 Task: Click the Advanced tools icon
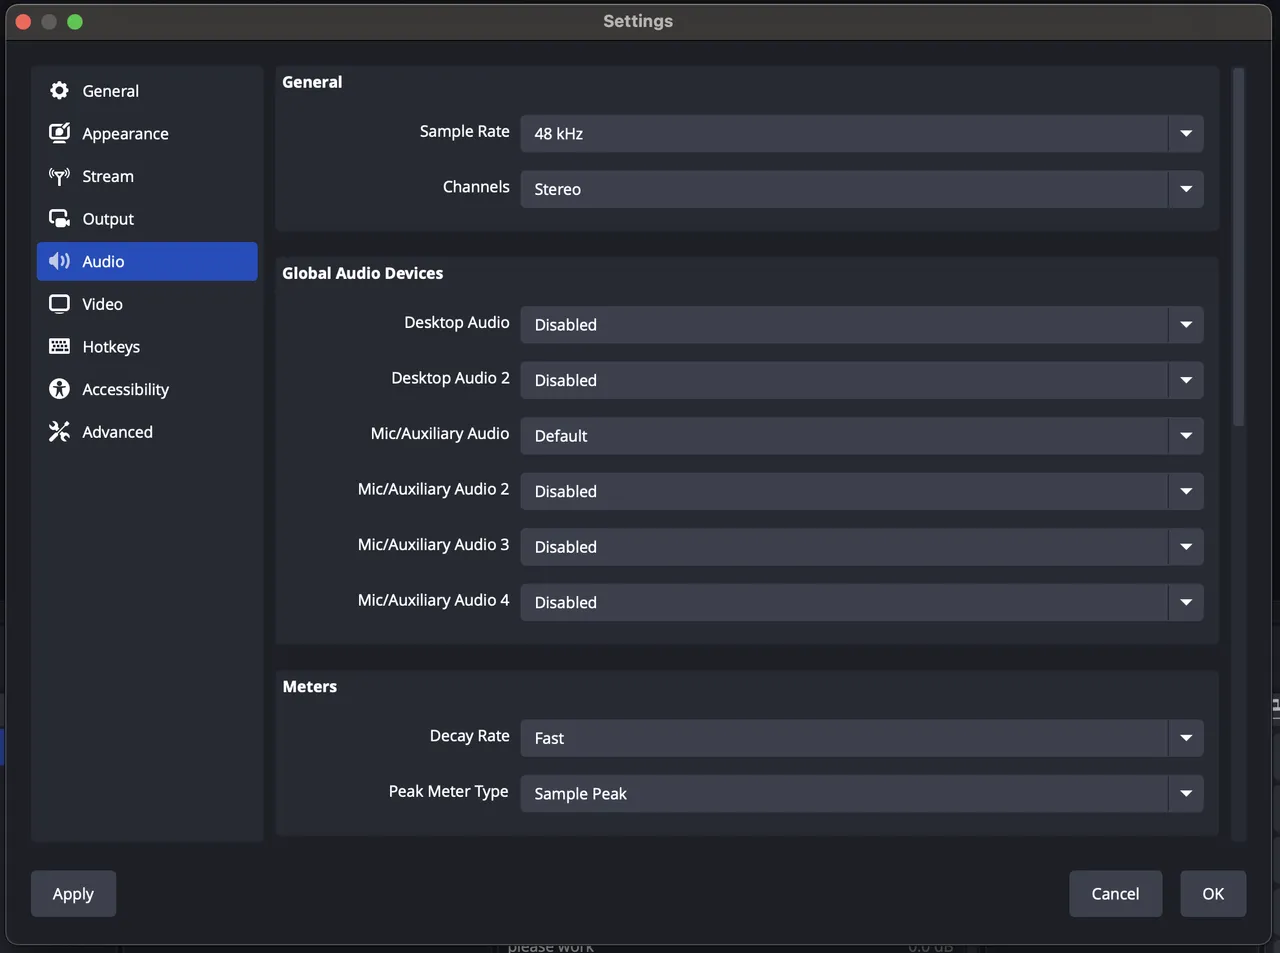pyautogui.click(x=59, y=432)
